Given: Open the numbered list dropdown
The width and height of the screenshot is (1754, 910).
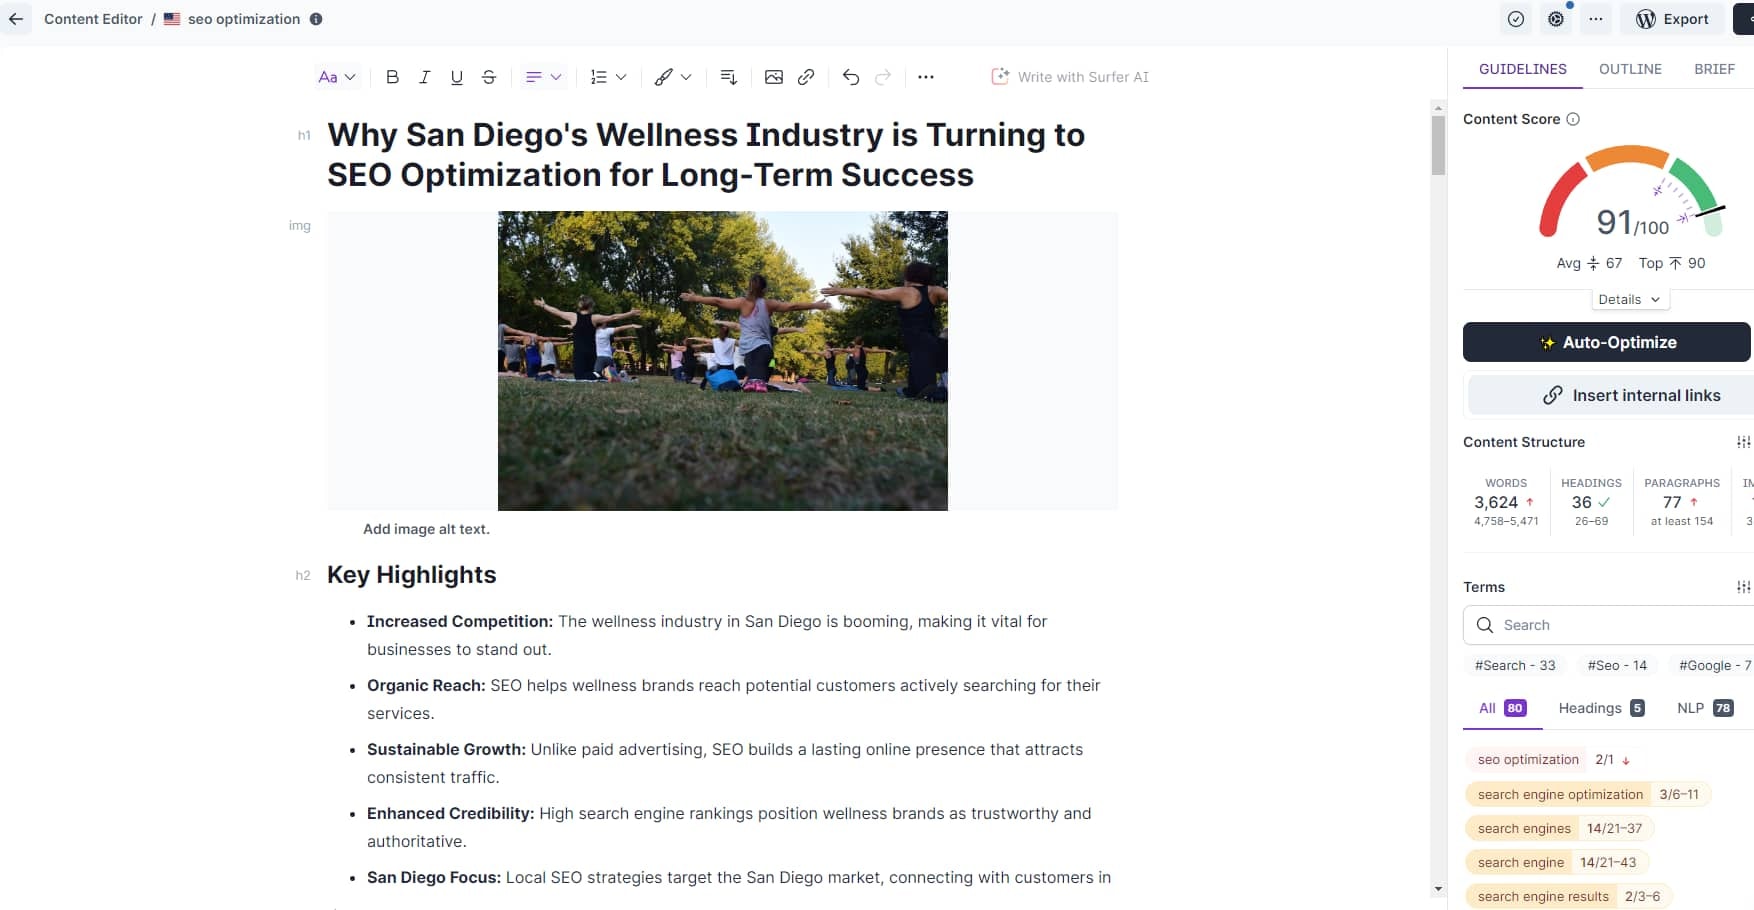Looking at the screenshot, I should tap(609, 77).
